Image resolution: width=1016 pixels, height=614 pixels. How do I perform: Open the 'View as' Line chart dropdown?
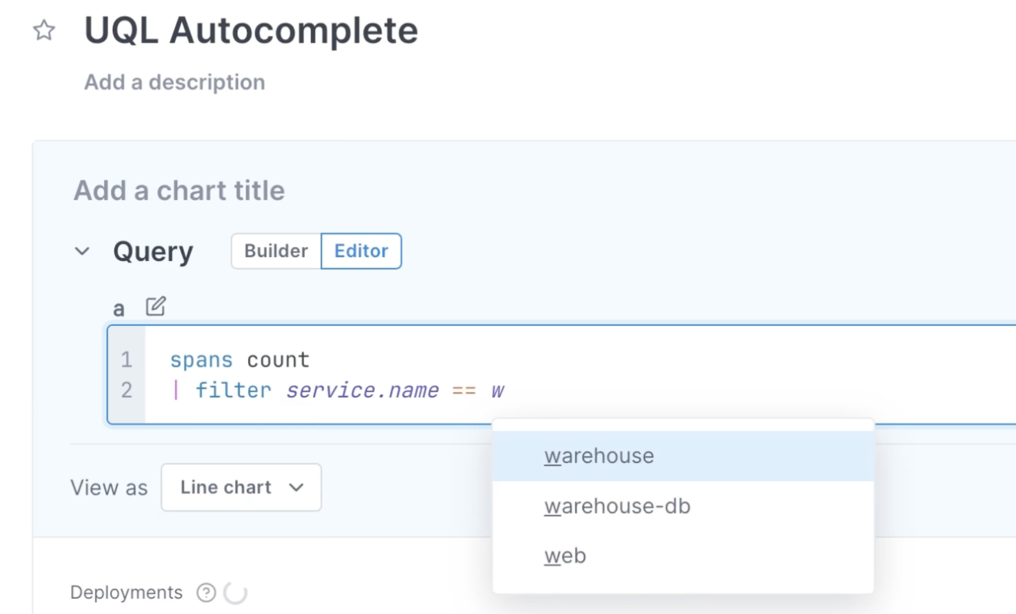240,487
